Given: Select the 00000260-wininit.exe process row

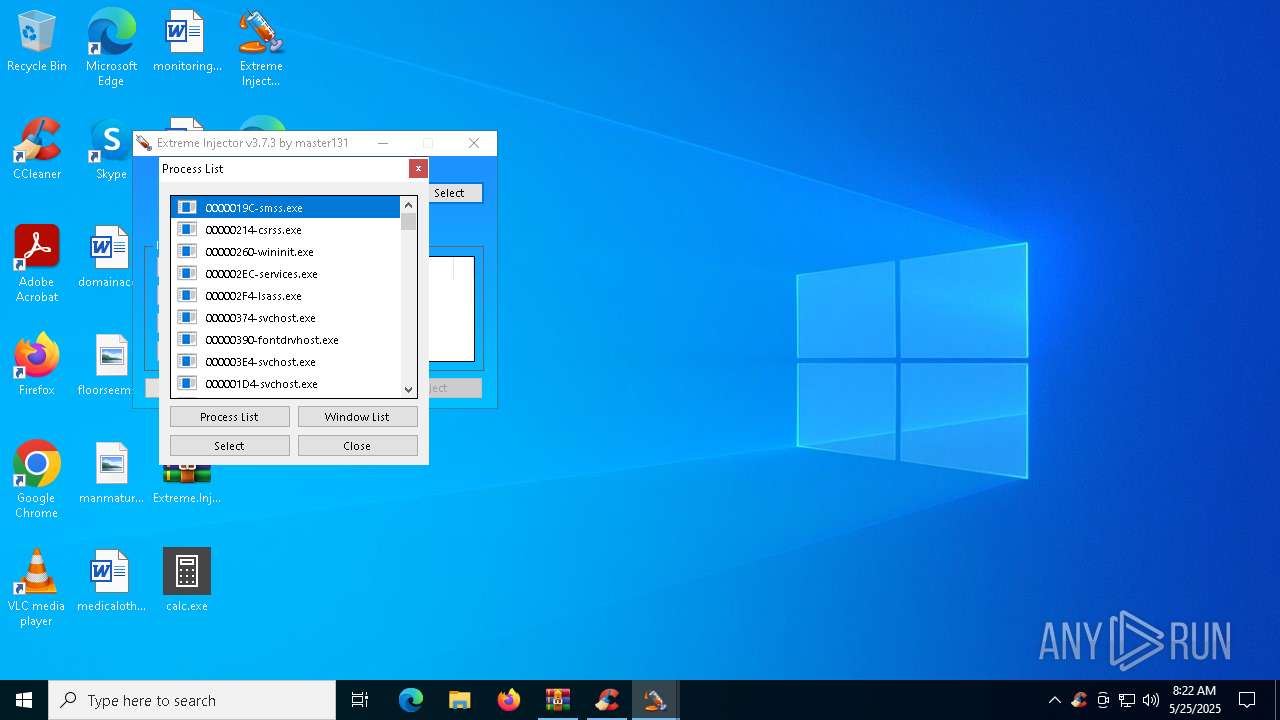Looking at the screenshot, I should coord(286,252).
